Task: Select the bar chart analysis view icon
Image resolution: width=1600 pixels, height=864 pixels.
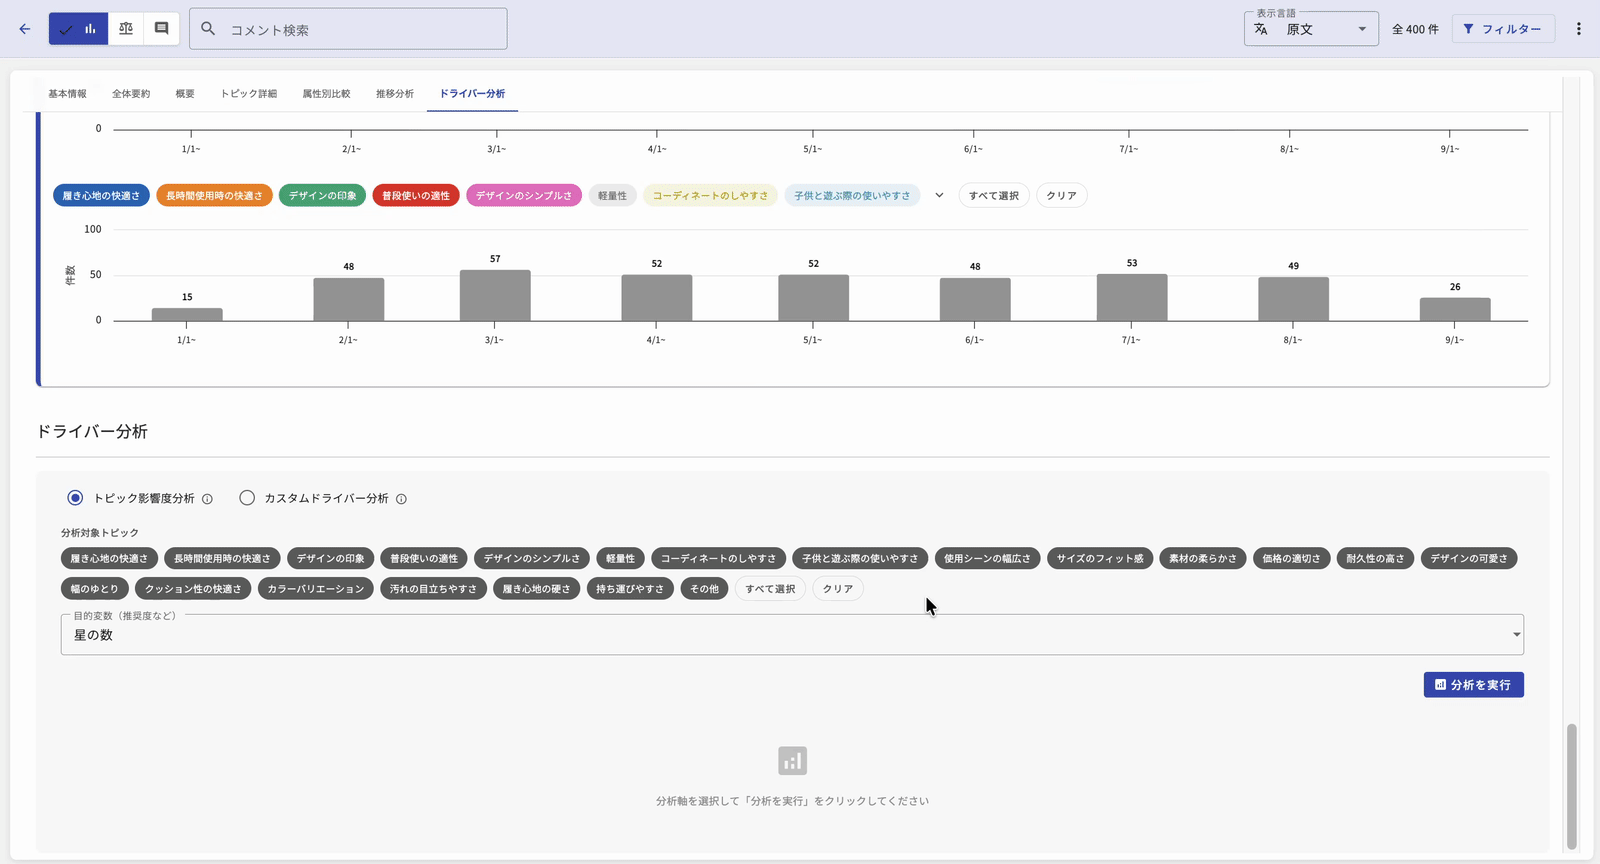Action: coord(78,29)
